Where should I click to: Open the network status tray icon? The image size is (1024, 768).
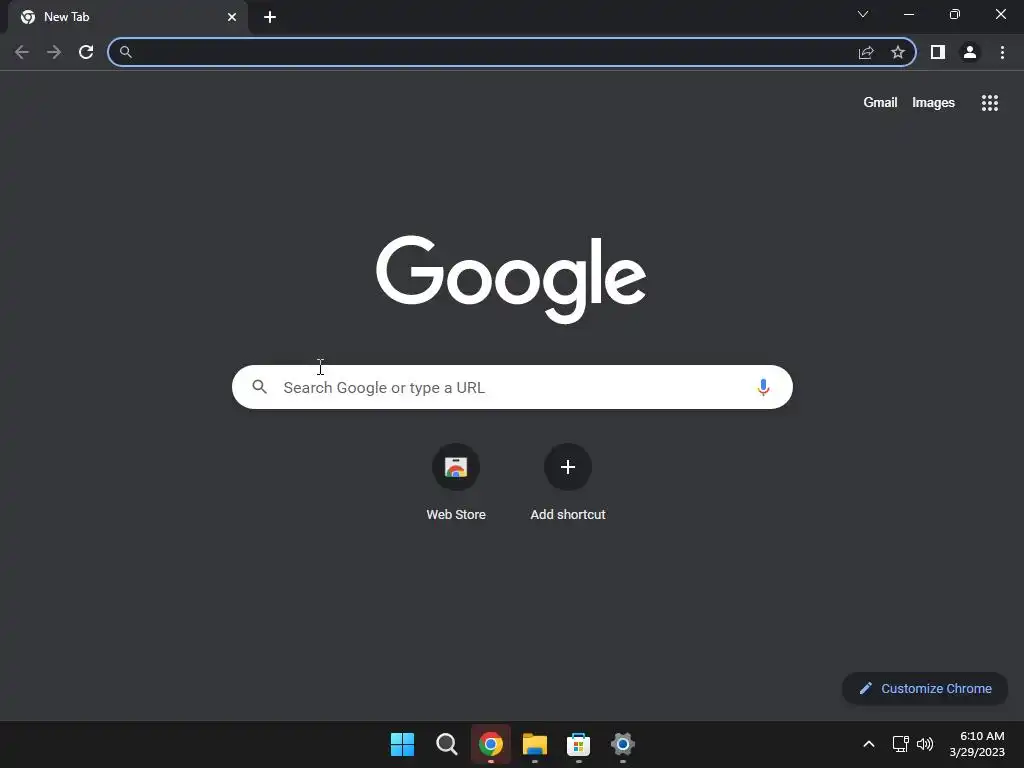[x=901, y=744]
